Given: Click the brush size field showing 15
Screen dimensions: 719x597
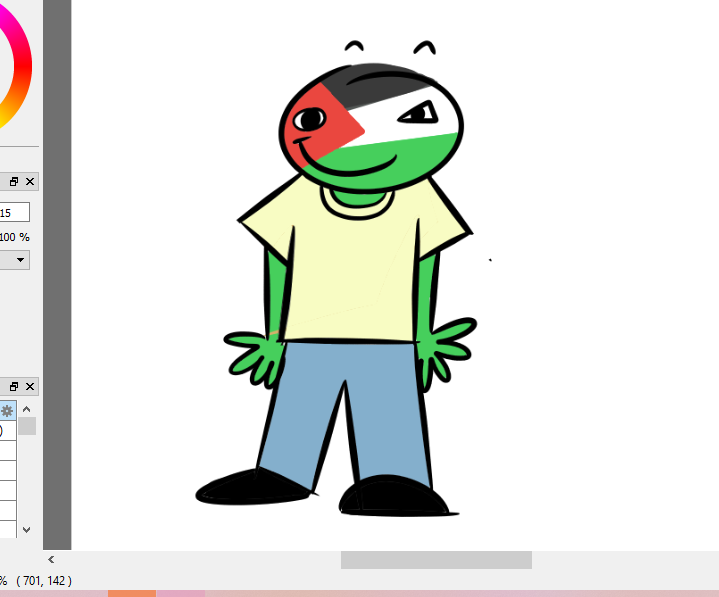Looking at the screenshot, I should (14, 212).
